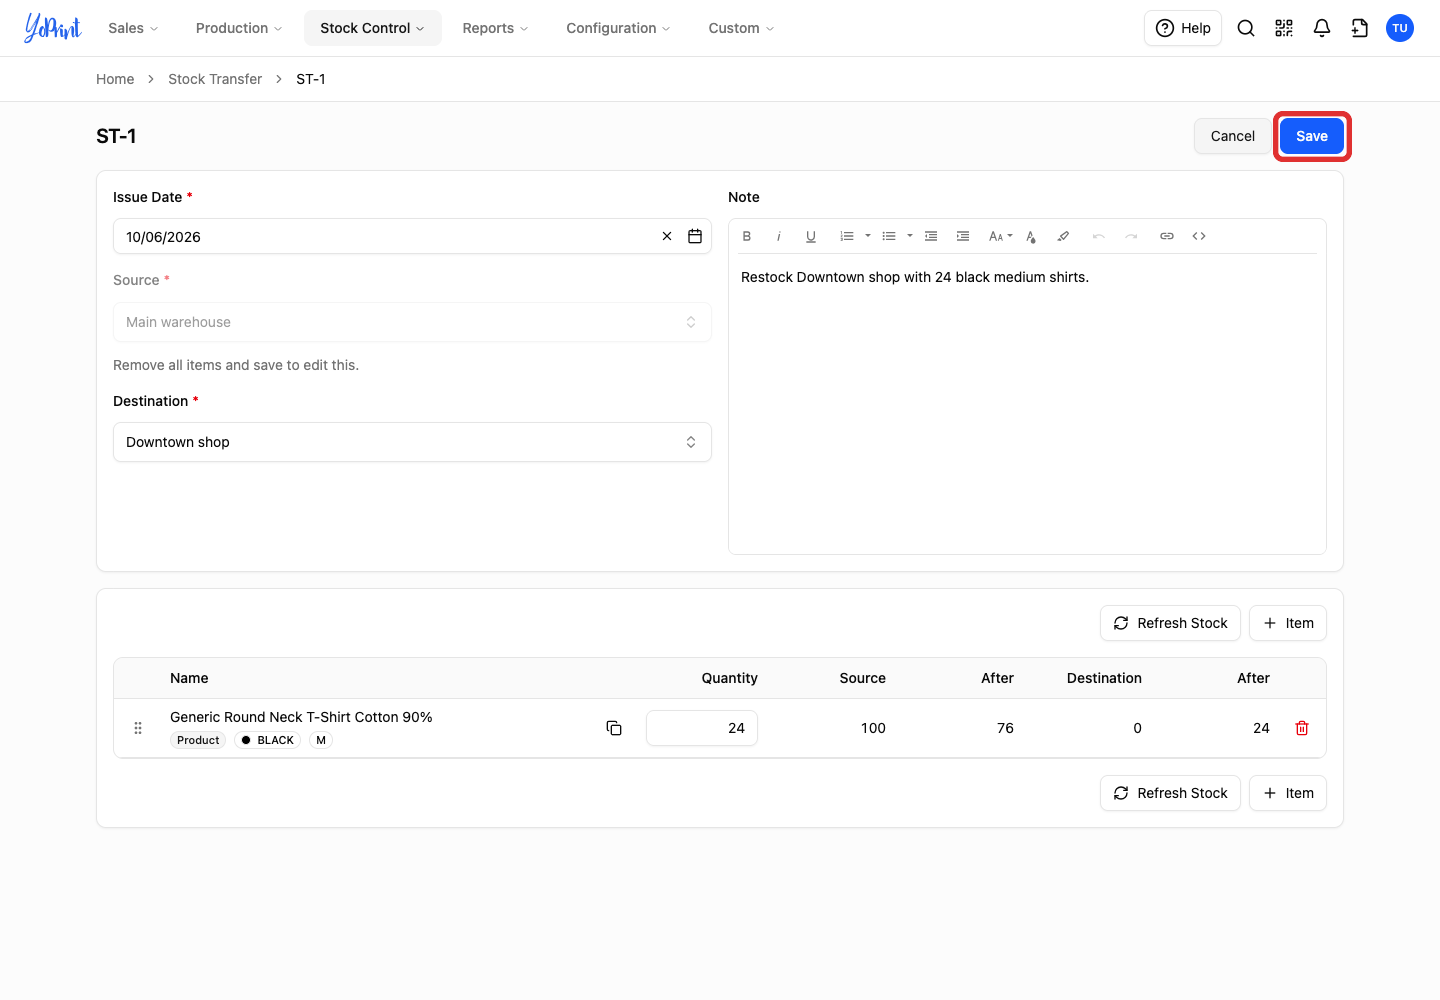Viewport: 1440px width, 1000px height.
Task: Decrease indent in Note editor
Action: pos(931,236)
